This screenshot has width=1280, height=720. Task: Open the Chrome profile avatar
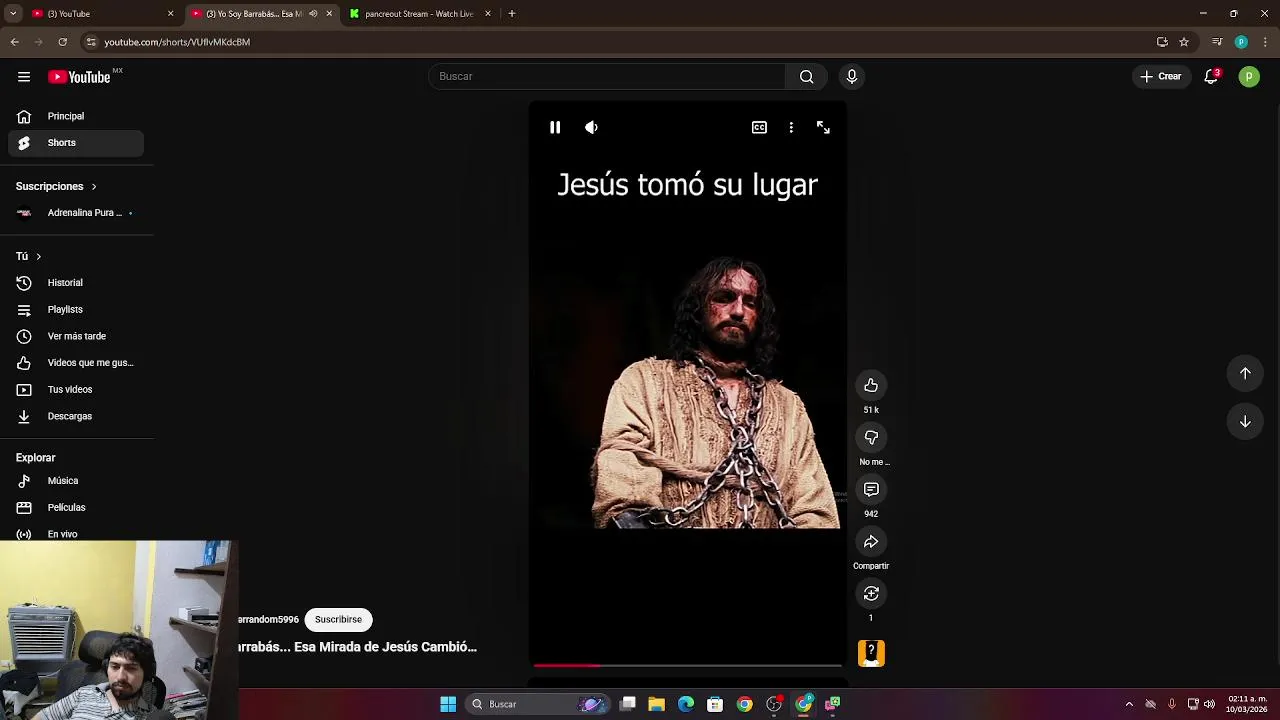1241,42
